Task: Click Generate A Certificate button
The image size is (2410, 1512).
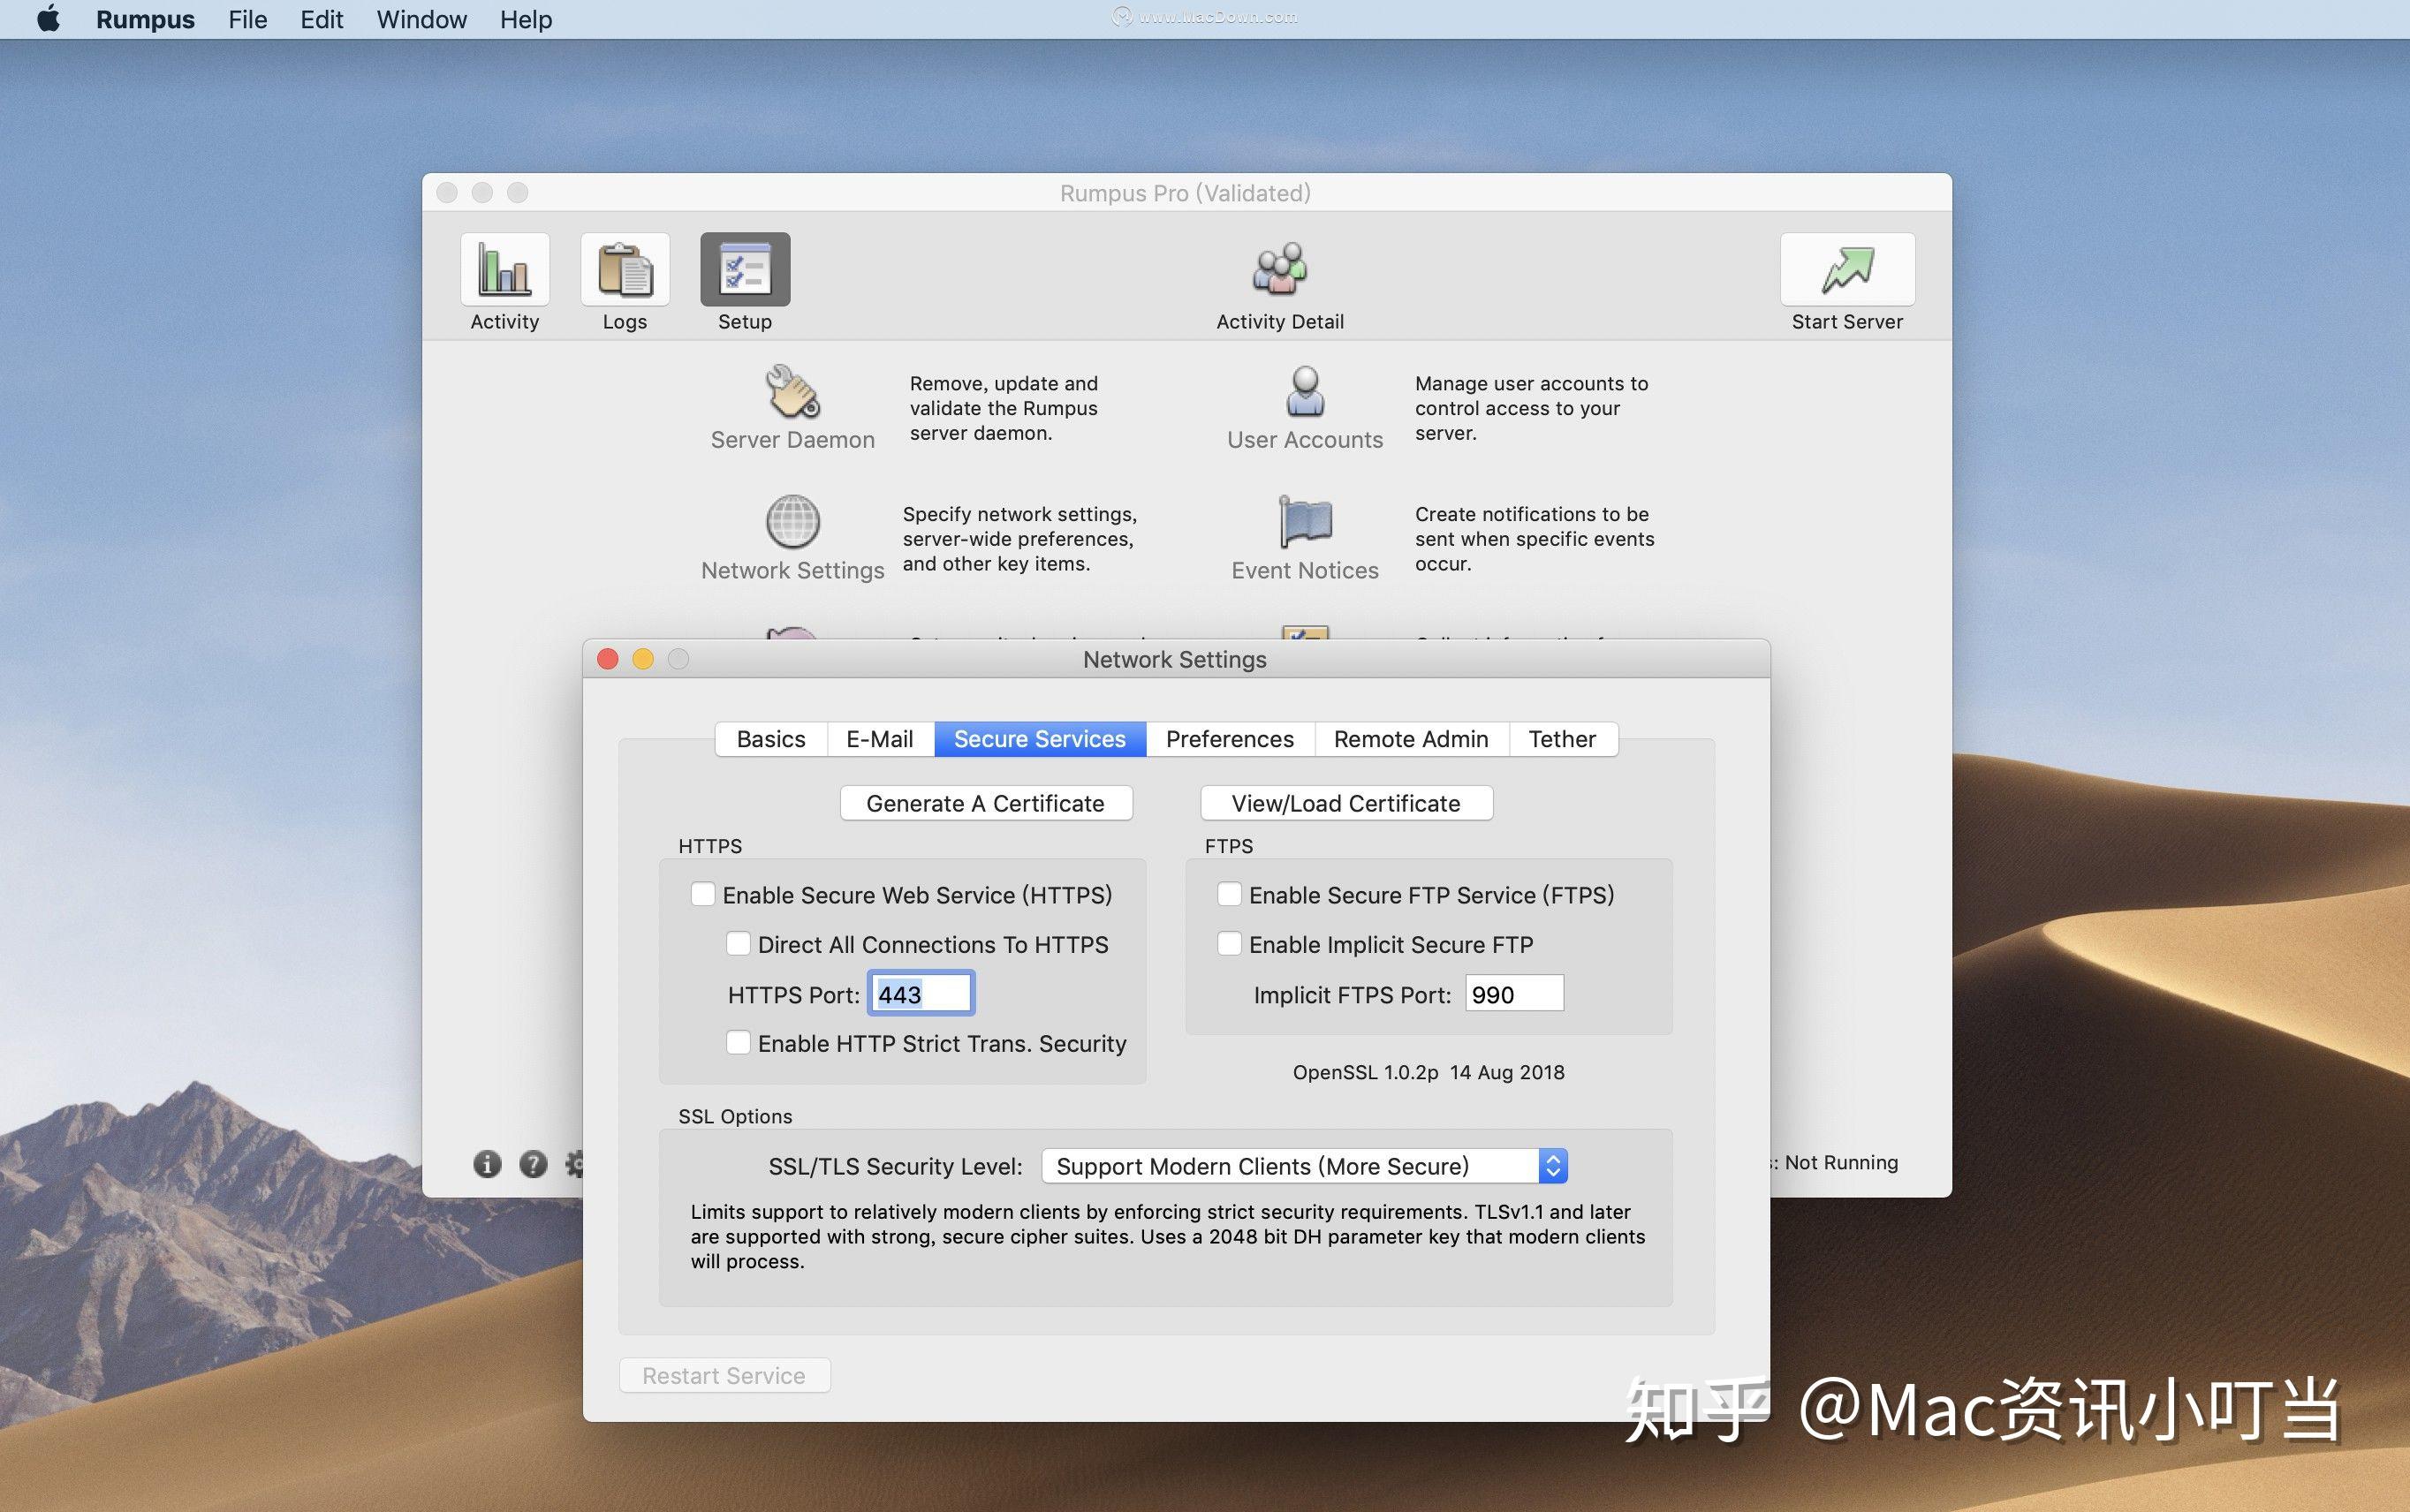Action: (986, 803)
